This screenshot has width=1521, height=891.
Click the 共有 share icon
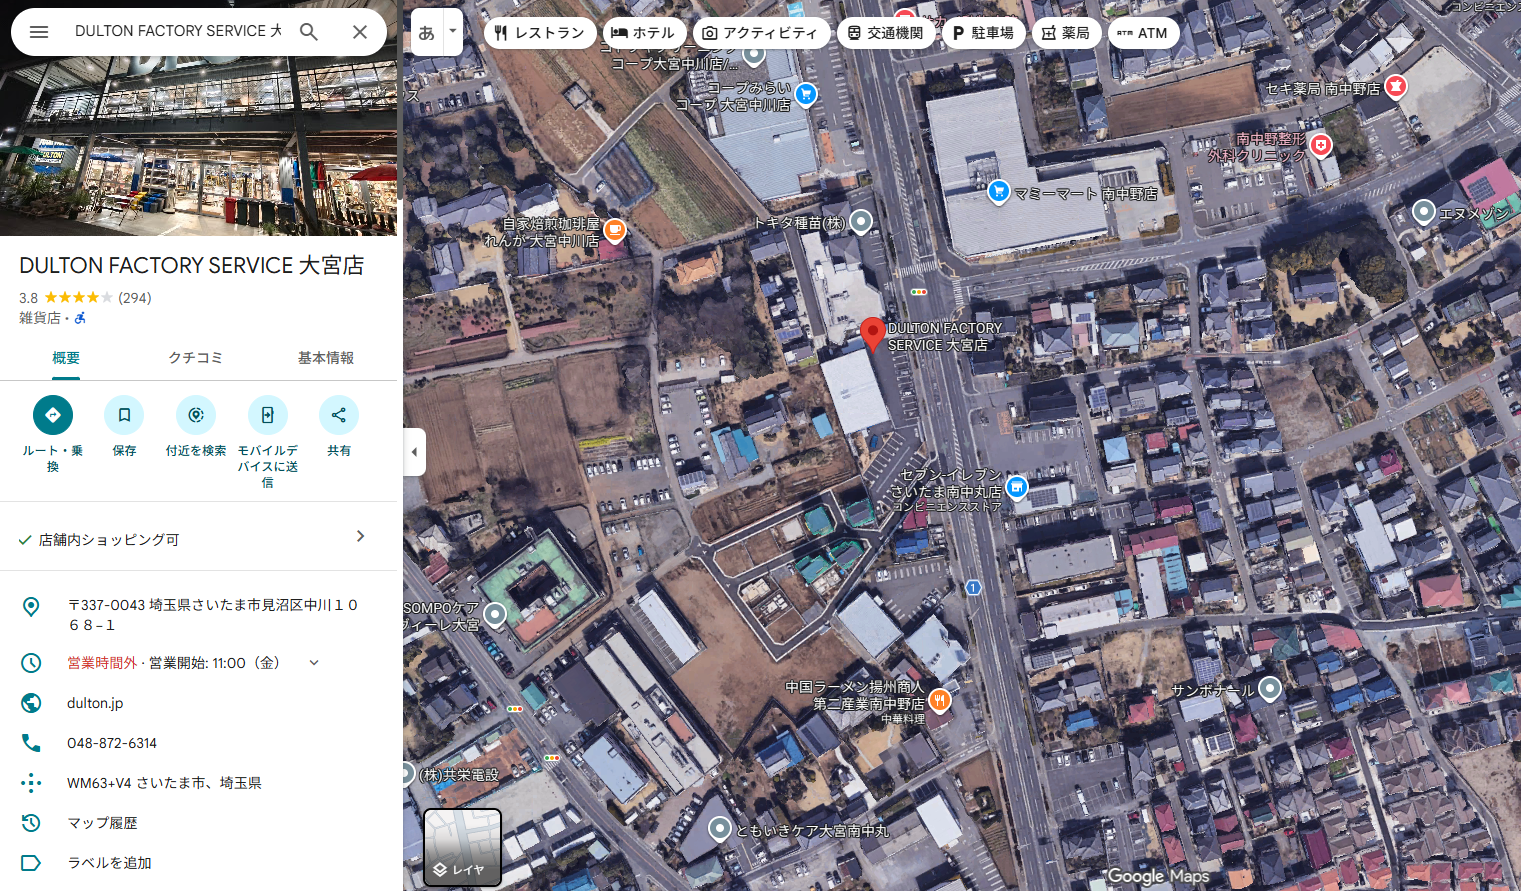click(339, 415)
